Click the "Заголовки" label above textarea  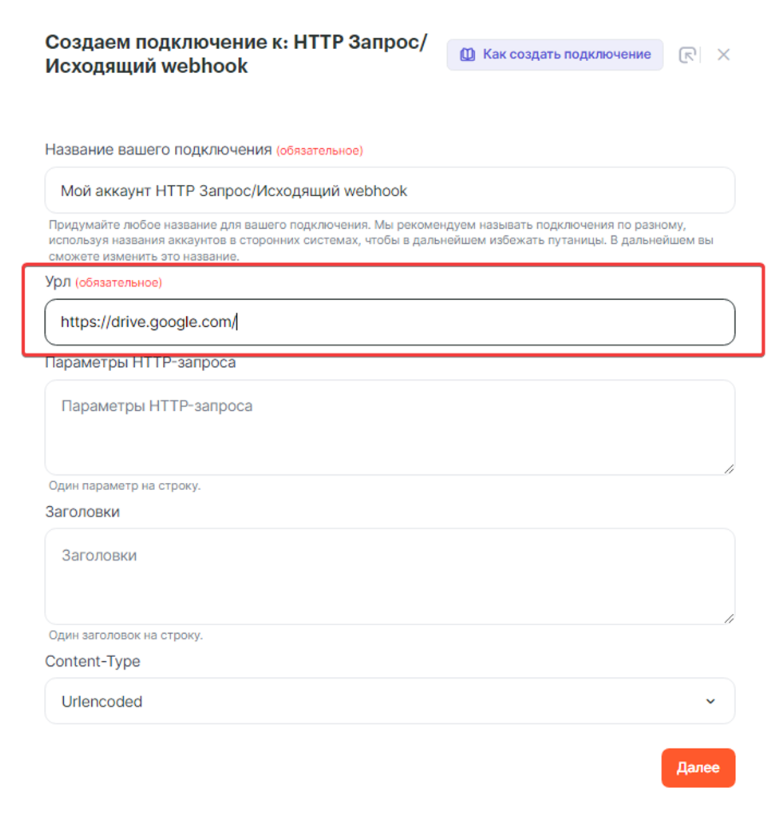point(83,511)
